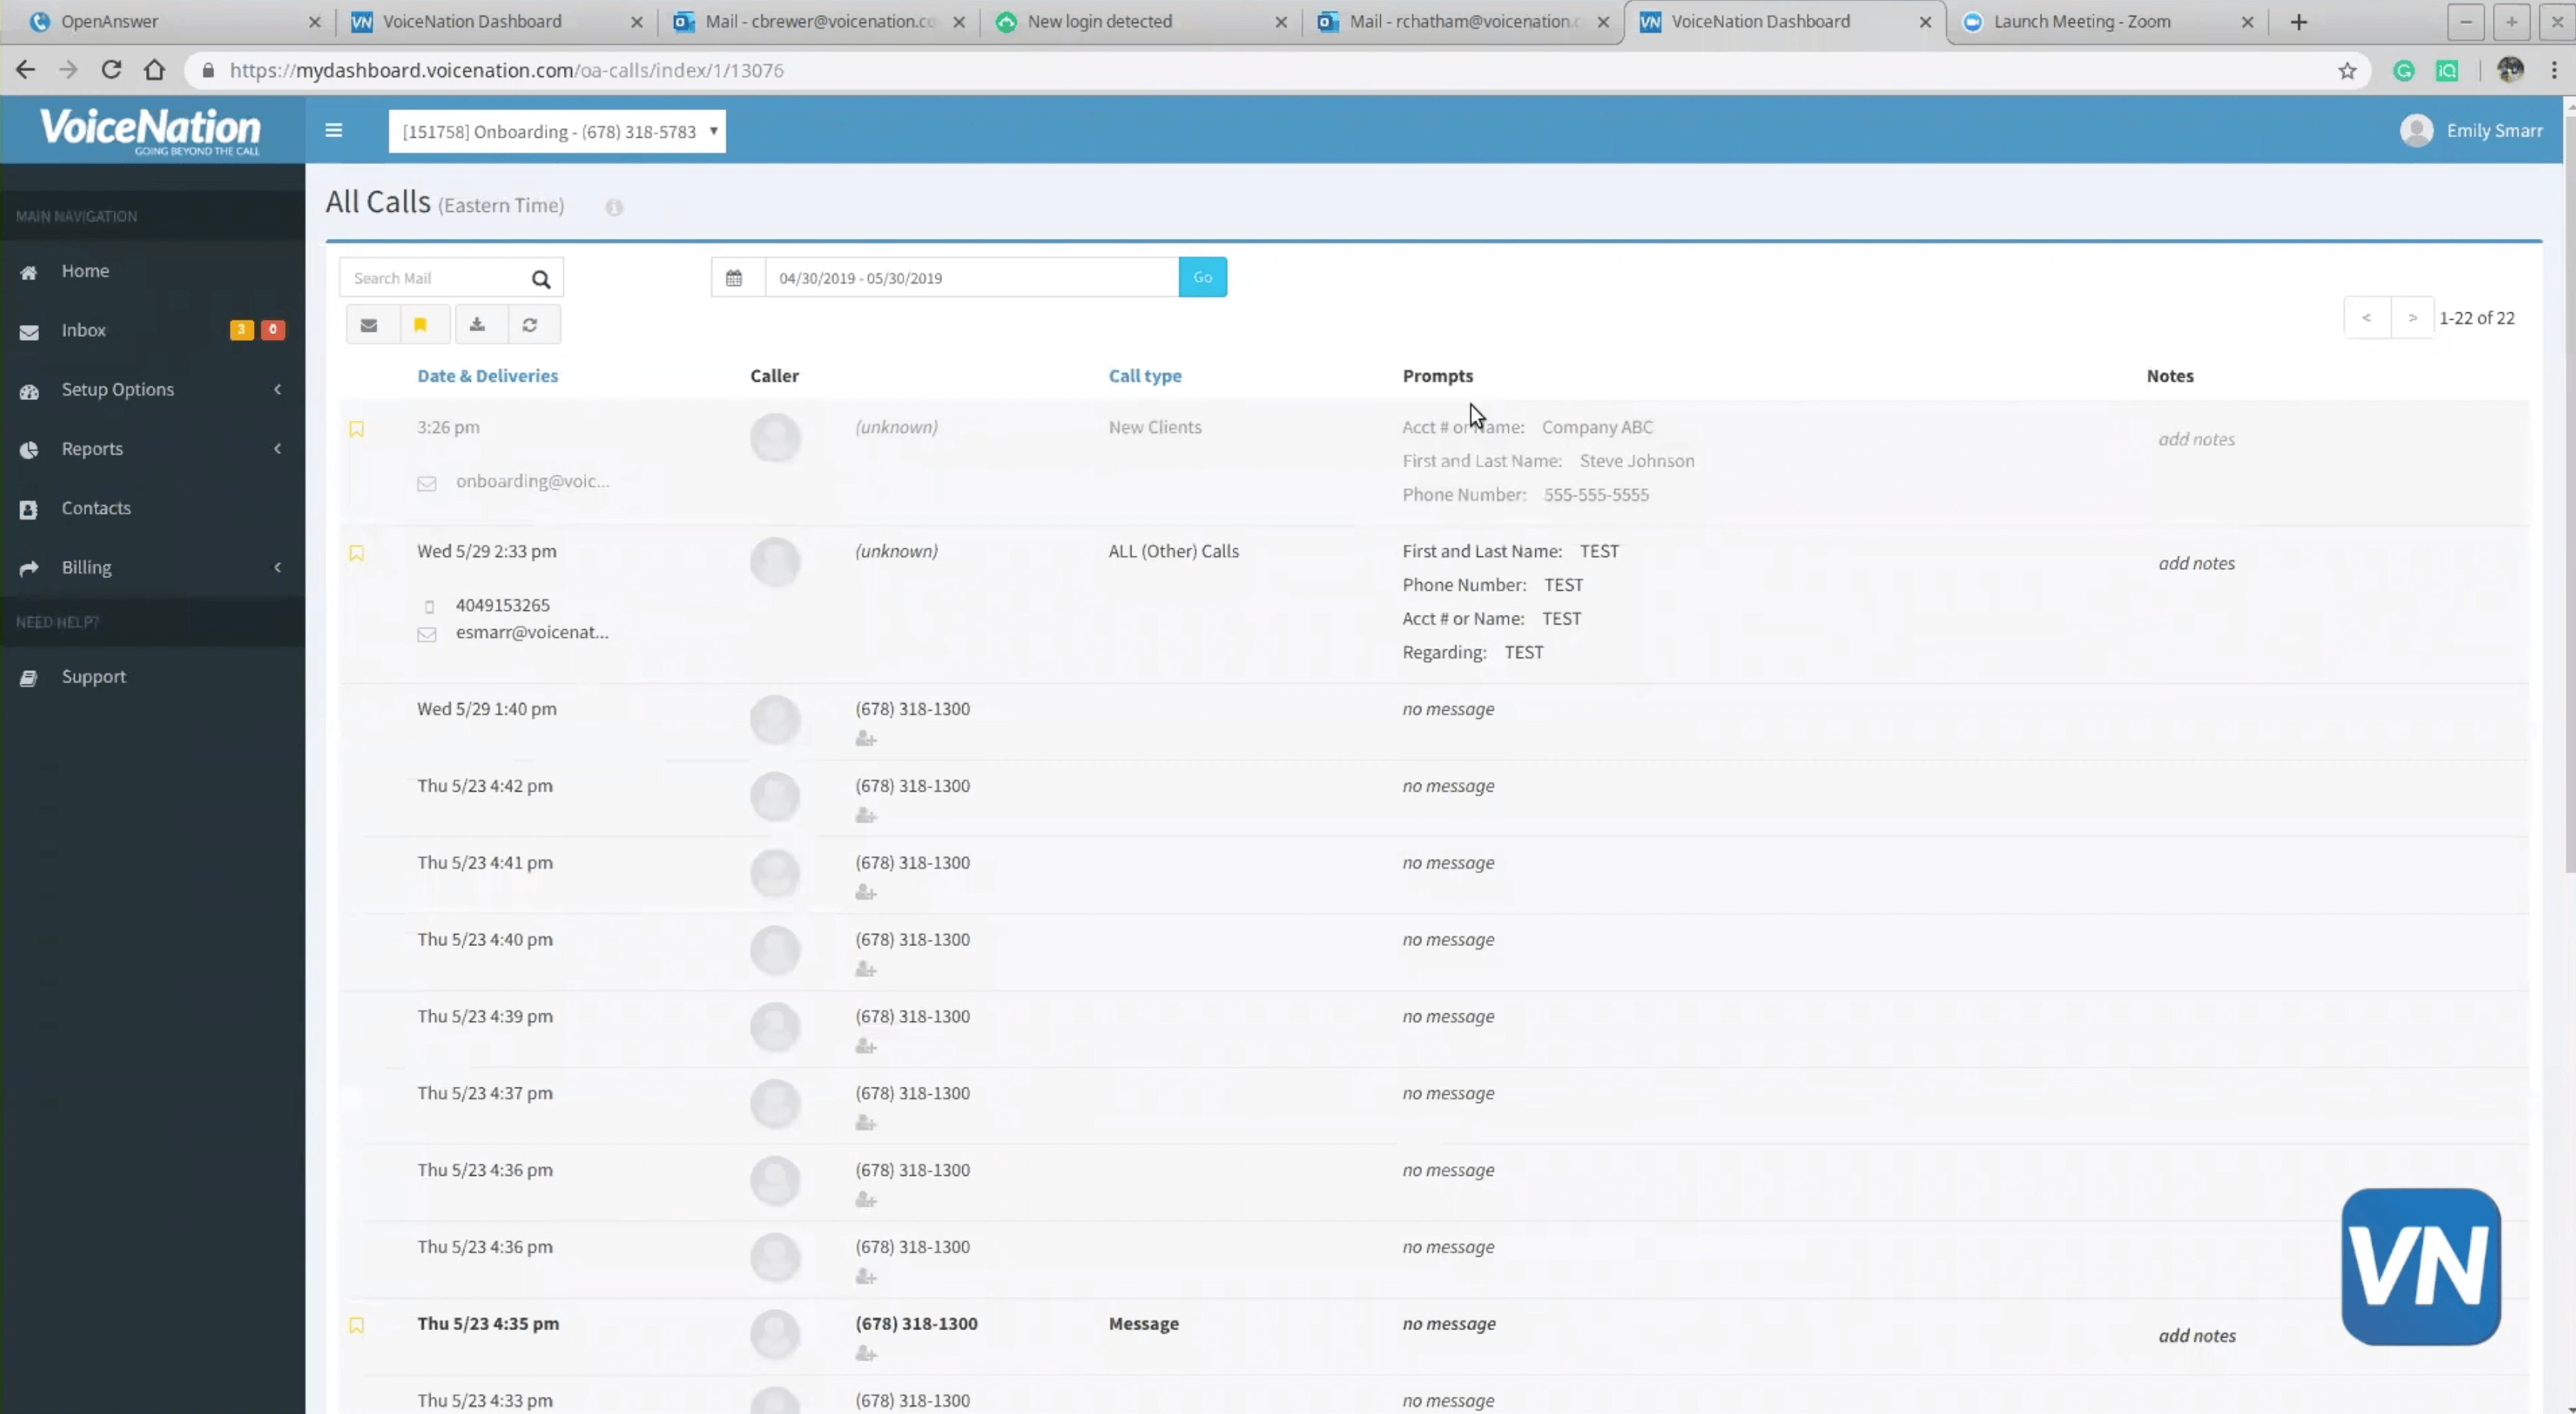Click the orange Inbox count badge
The height and width of the screenshot is (1414, 2576).
(241, 329)
